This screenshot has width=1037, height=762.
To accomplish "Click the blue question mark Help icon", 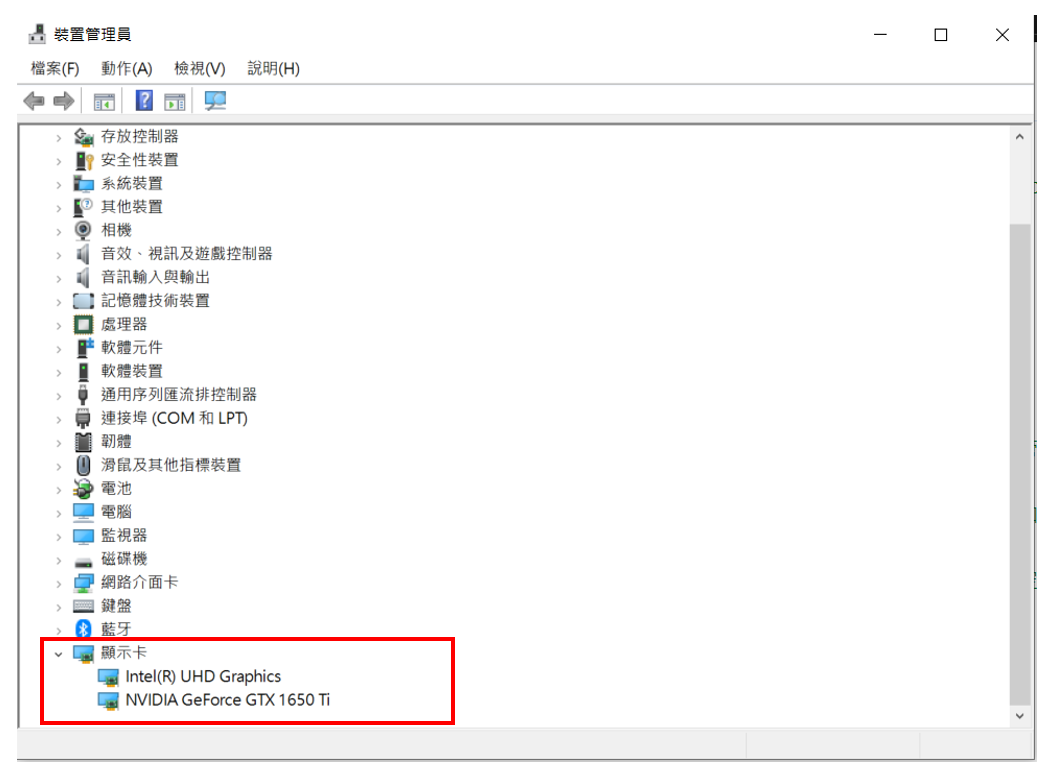I will [144, 101].
